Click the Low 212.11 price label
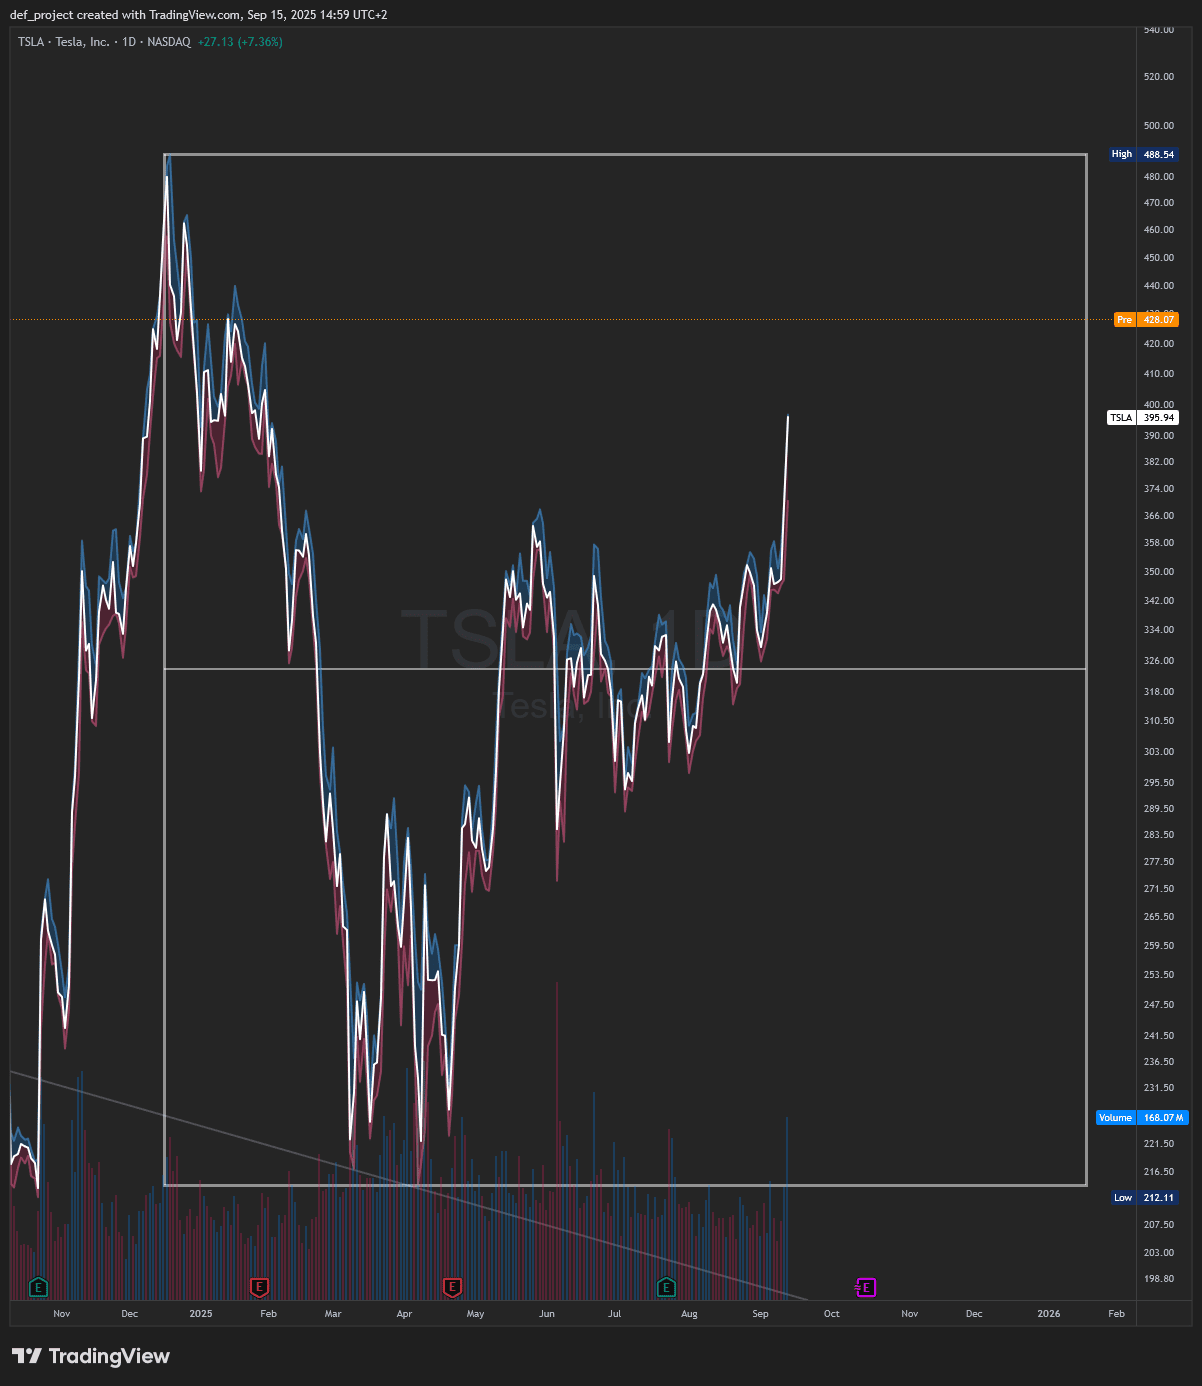The width and height of the screenshot is (1202, 1386). click(1145, 1198)
